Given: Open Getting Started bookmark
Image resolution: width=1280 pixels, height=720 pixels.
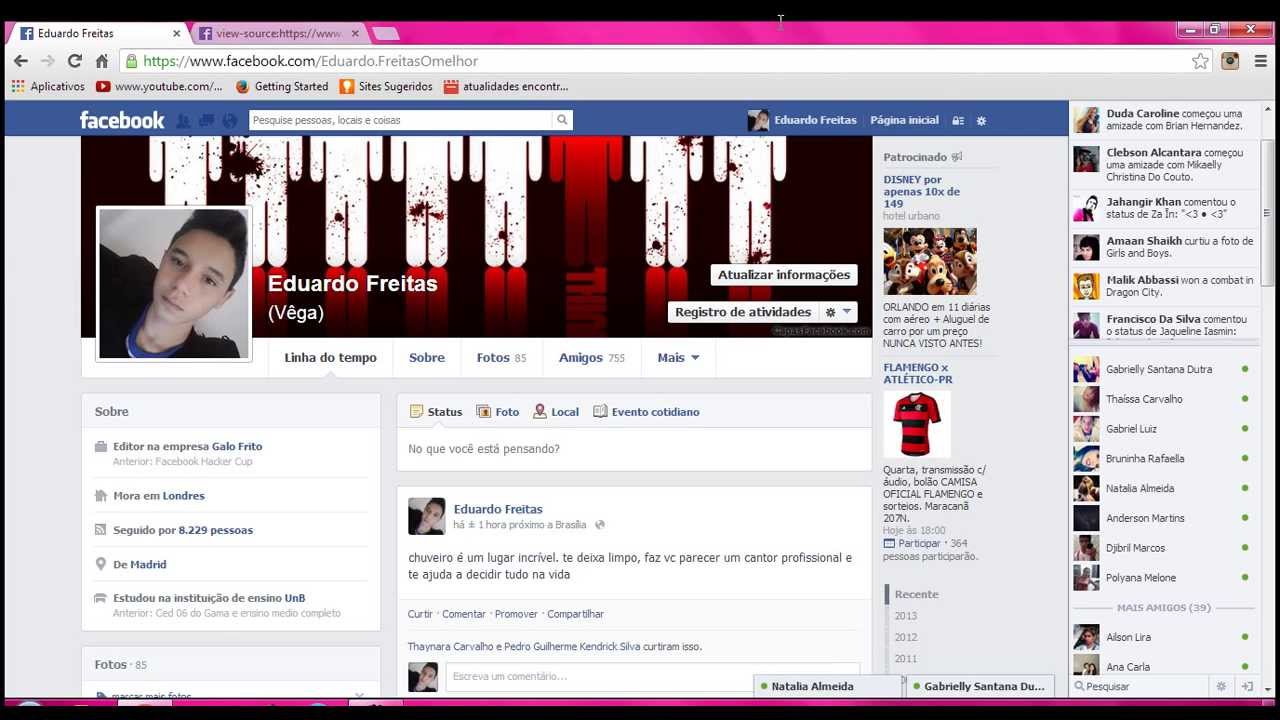Looking at the screenshot, I should point(282,86).
